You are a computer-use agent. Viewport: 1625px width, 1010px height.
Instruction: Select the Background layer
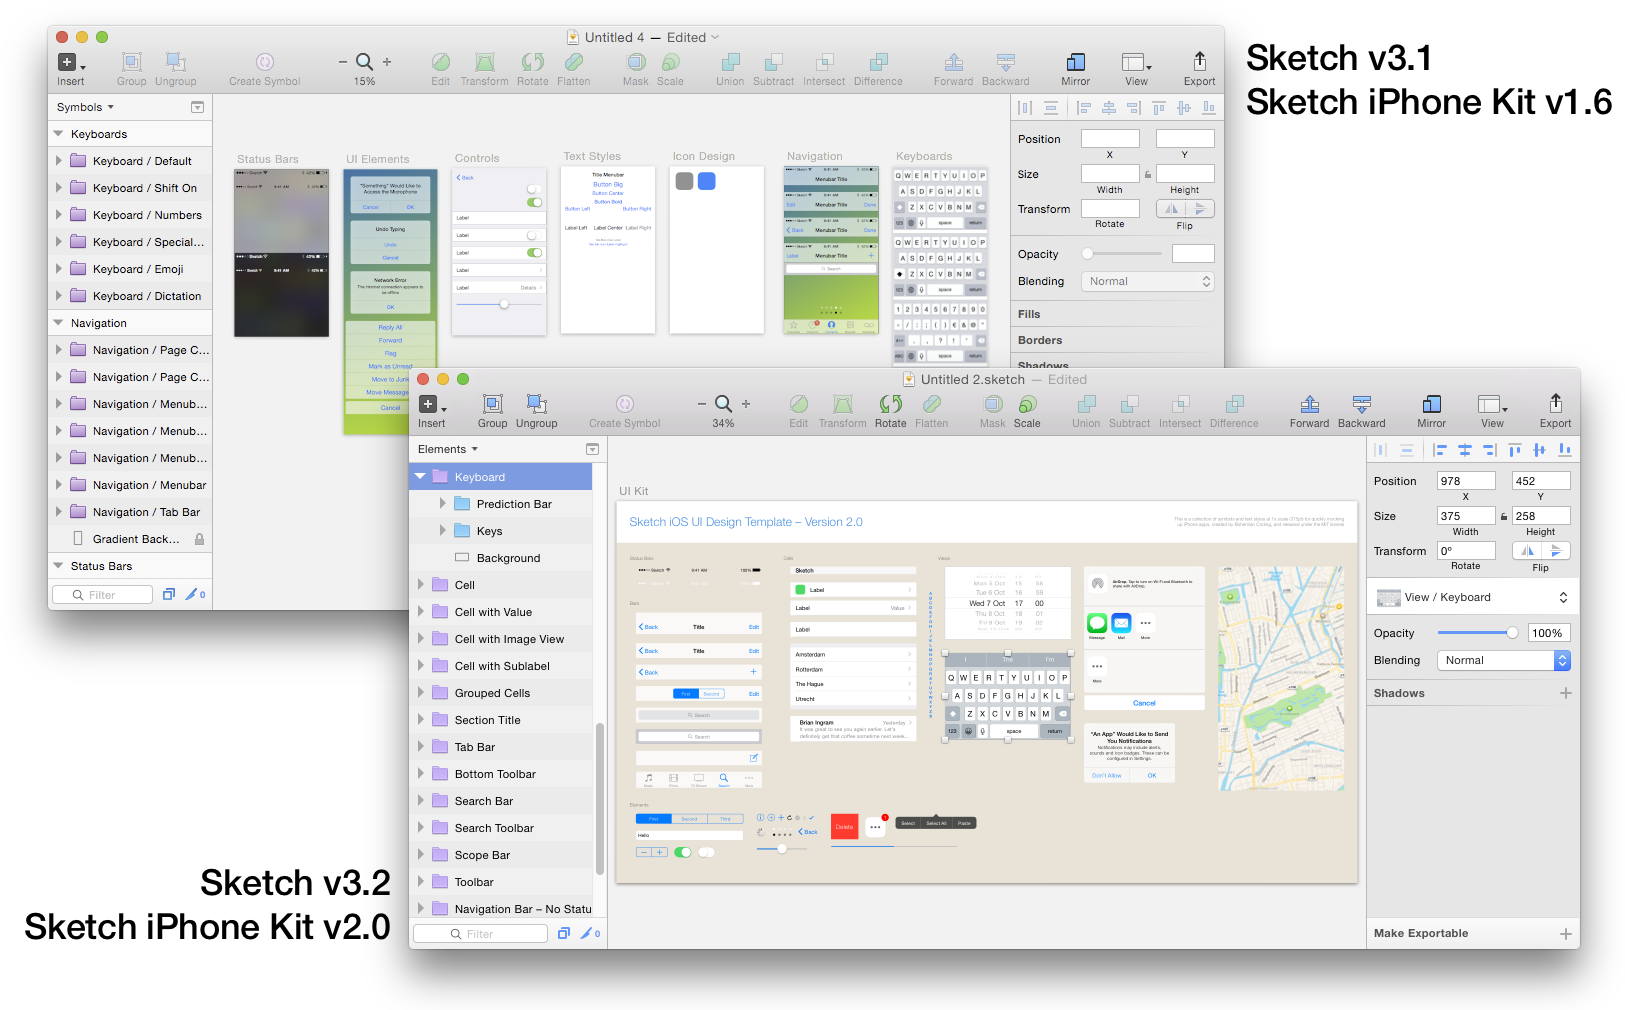[501, 558]
